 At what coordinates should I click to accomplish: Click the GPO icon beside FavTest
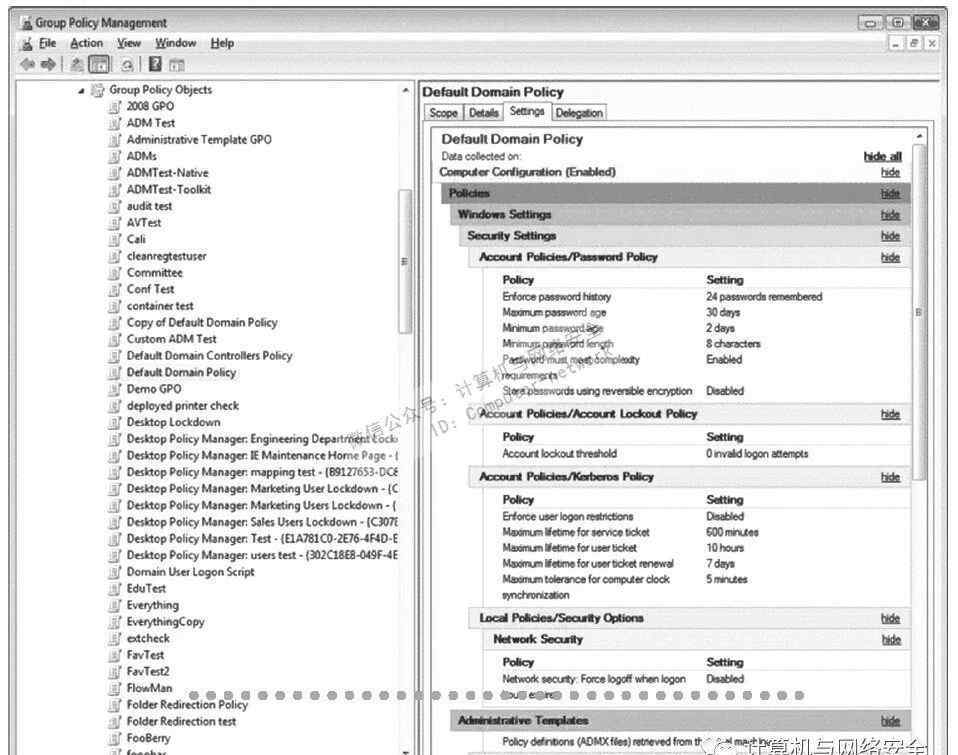pos(114,655)
